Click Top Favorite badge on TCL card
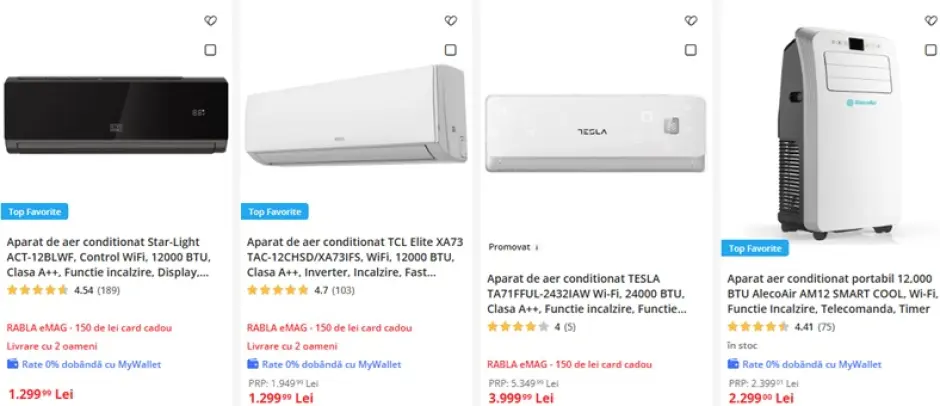 coord(275,212)
